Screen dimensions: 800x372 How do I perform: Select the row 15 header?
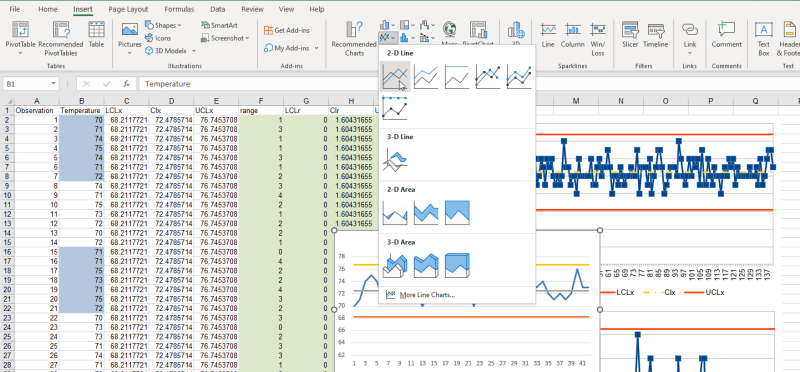click(7, 242)
